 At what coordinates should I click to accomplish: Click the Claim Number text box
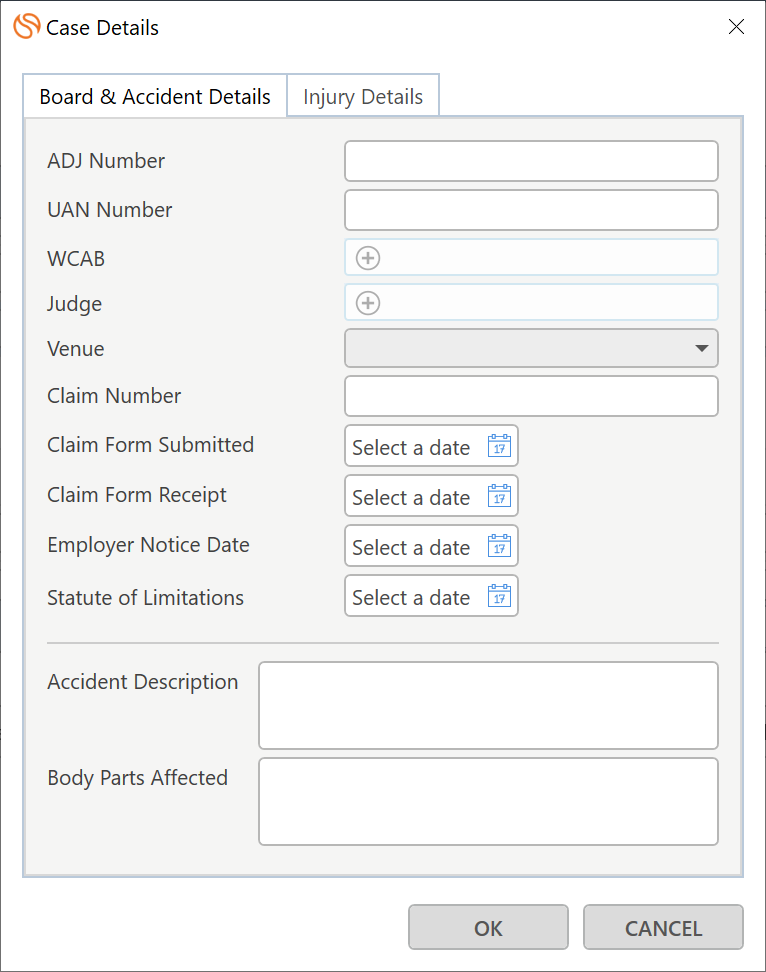(531, 396)
